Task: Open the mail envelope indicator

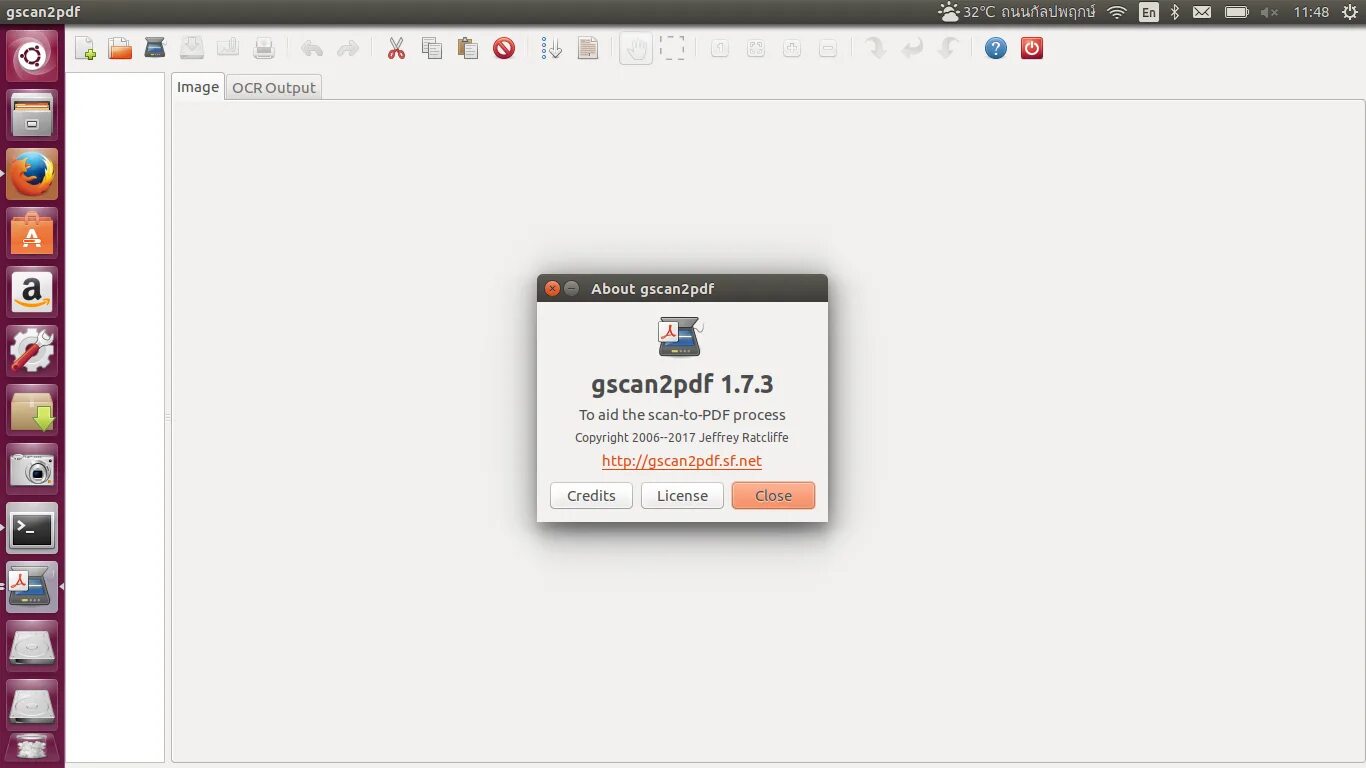Action: pos(1202,12)
